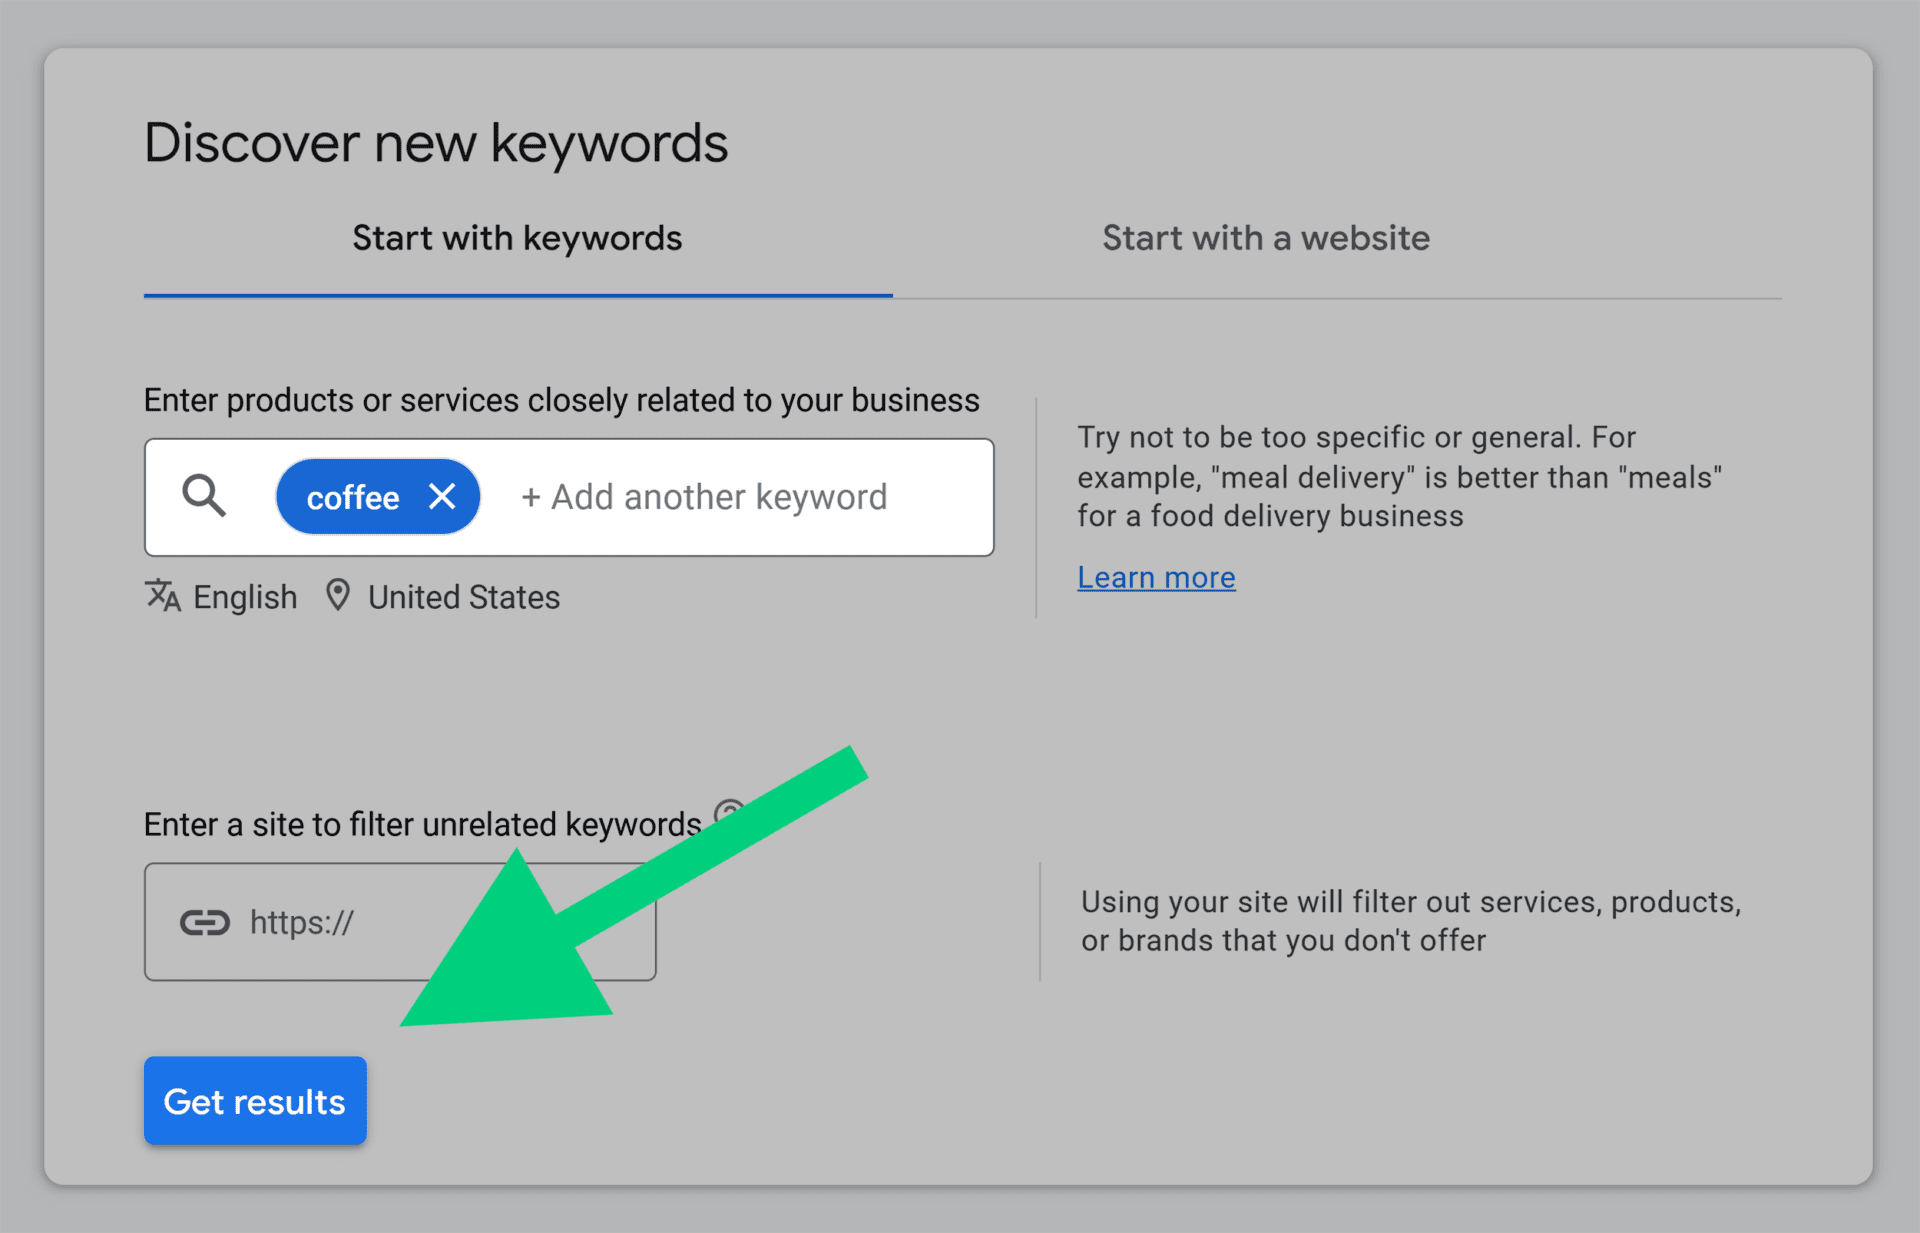This screenshot has height=1233, width=1920.
Task: Click the Enter products or services label
Action: point(561,399)
